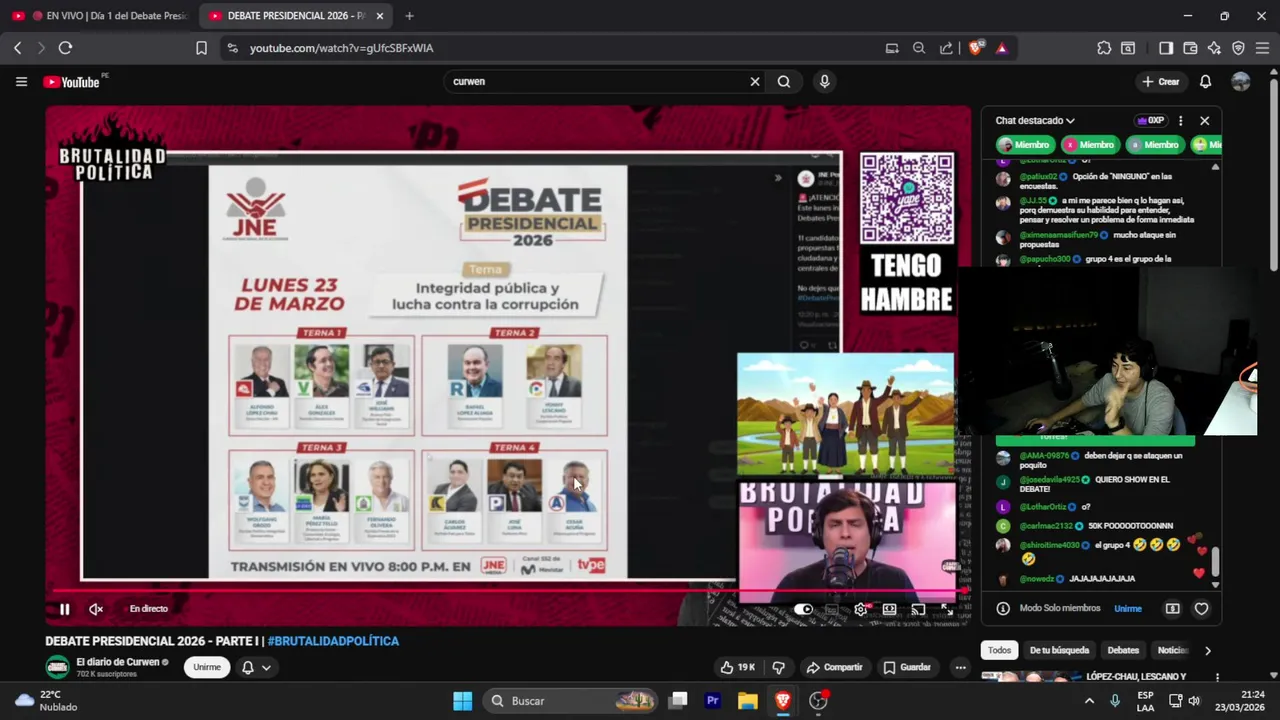Go to the YouTube home logo
The width and height of the screenshot is (1280, 720).
[72, 82]
